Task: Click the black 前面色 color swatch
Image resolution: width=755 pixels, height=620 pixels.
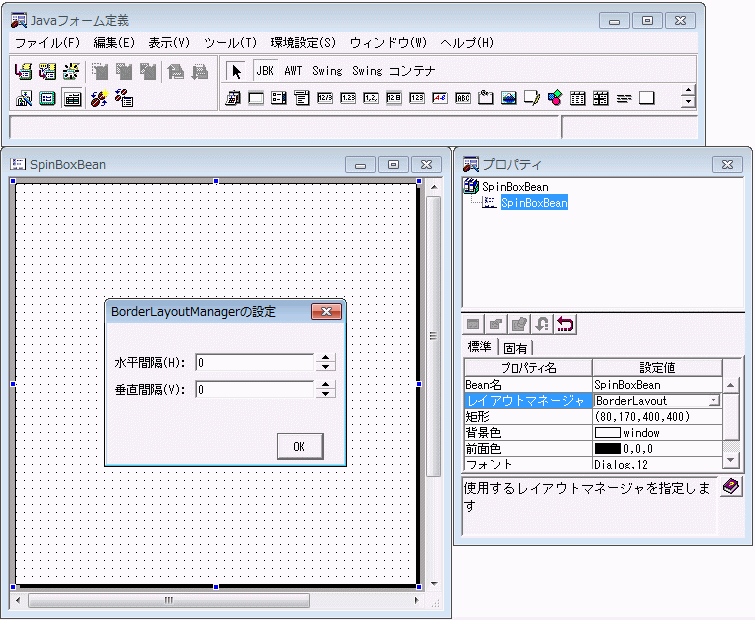Action: (x=608, y=449)
